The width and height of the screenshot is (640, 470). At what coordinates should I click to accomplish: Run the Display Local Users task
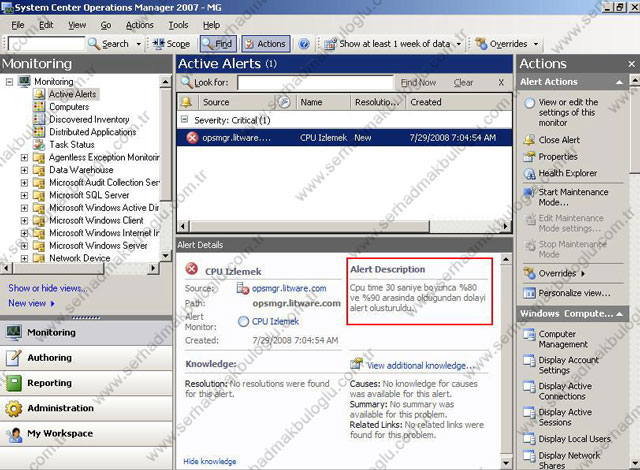click(575, 439)
